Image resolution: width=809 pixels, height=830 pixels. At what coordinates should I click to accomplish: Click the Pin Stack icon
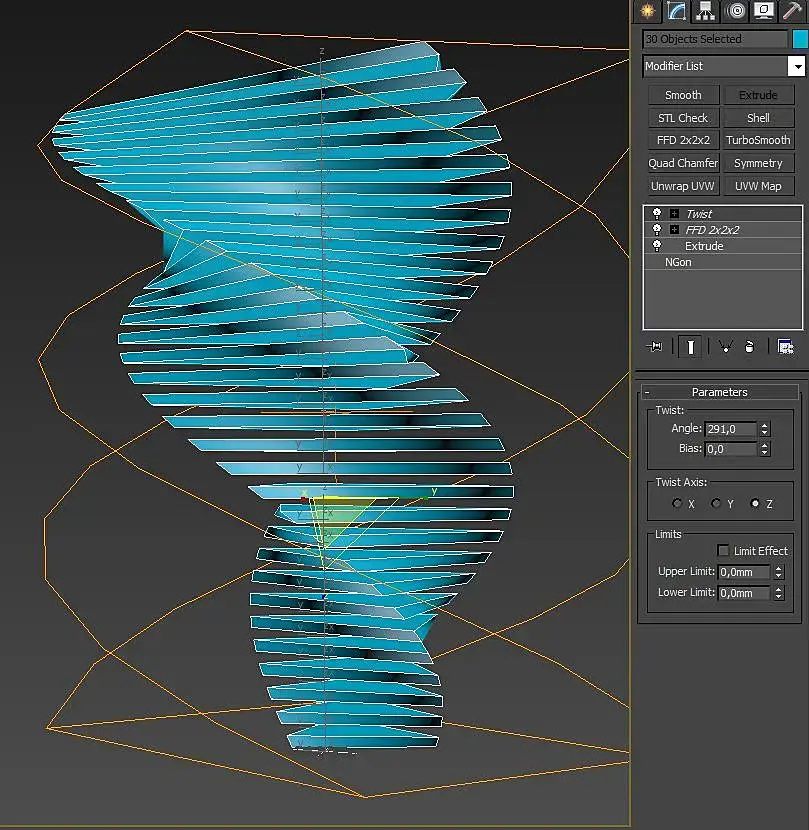pyautogui.click(x=654, y=347)
